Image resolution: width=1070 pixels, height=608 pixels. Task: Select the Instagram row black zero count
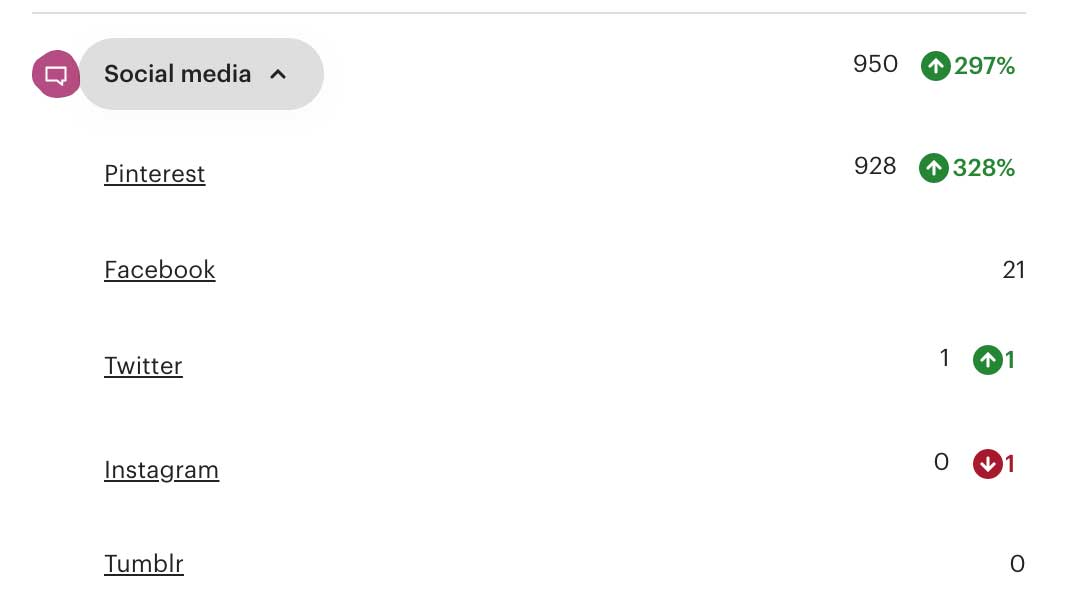tap(942, 462)
